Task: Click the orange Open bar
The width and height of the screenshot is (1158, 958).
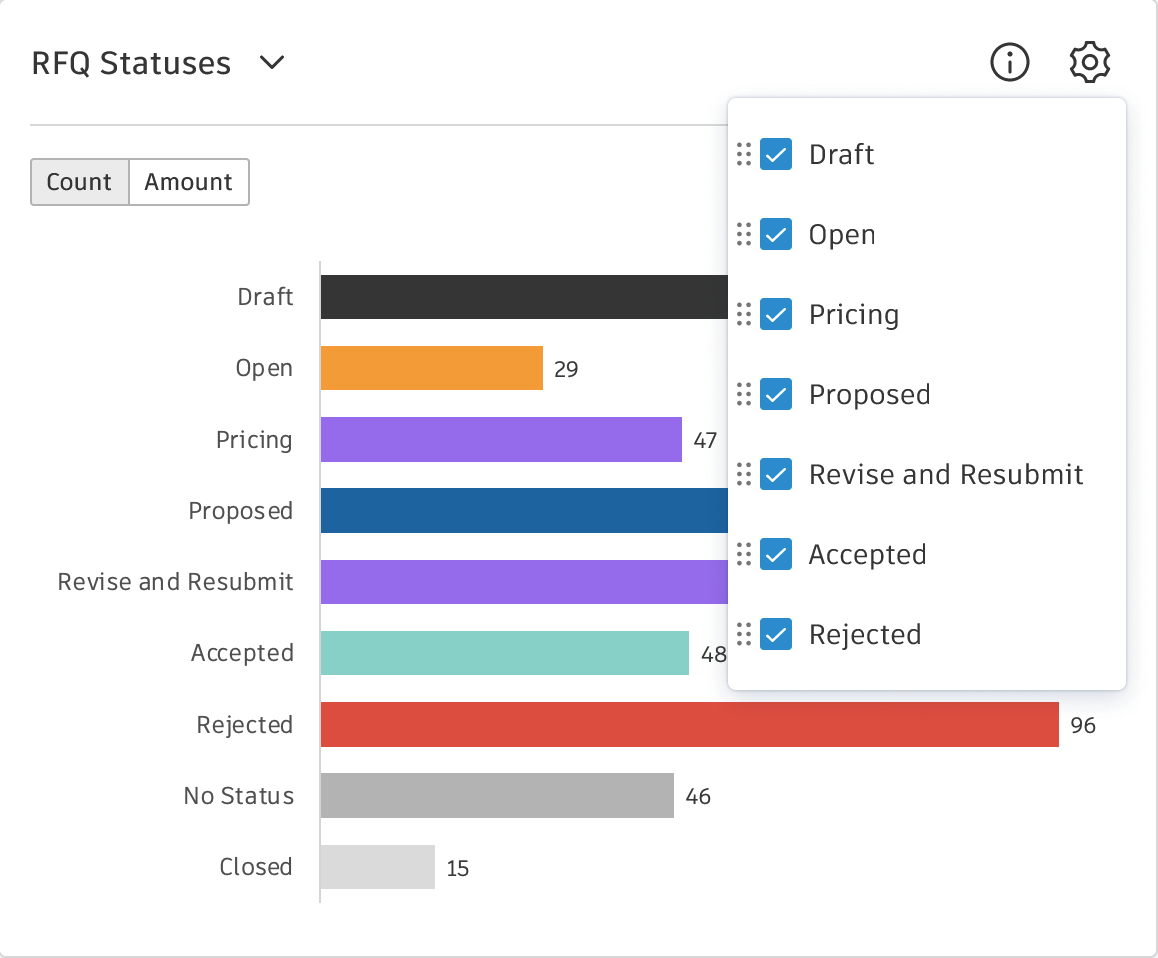Action: pos(431,368)
